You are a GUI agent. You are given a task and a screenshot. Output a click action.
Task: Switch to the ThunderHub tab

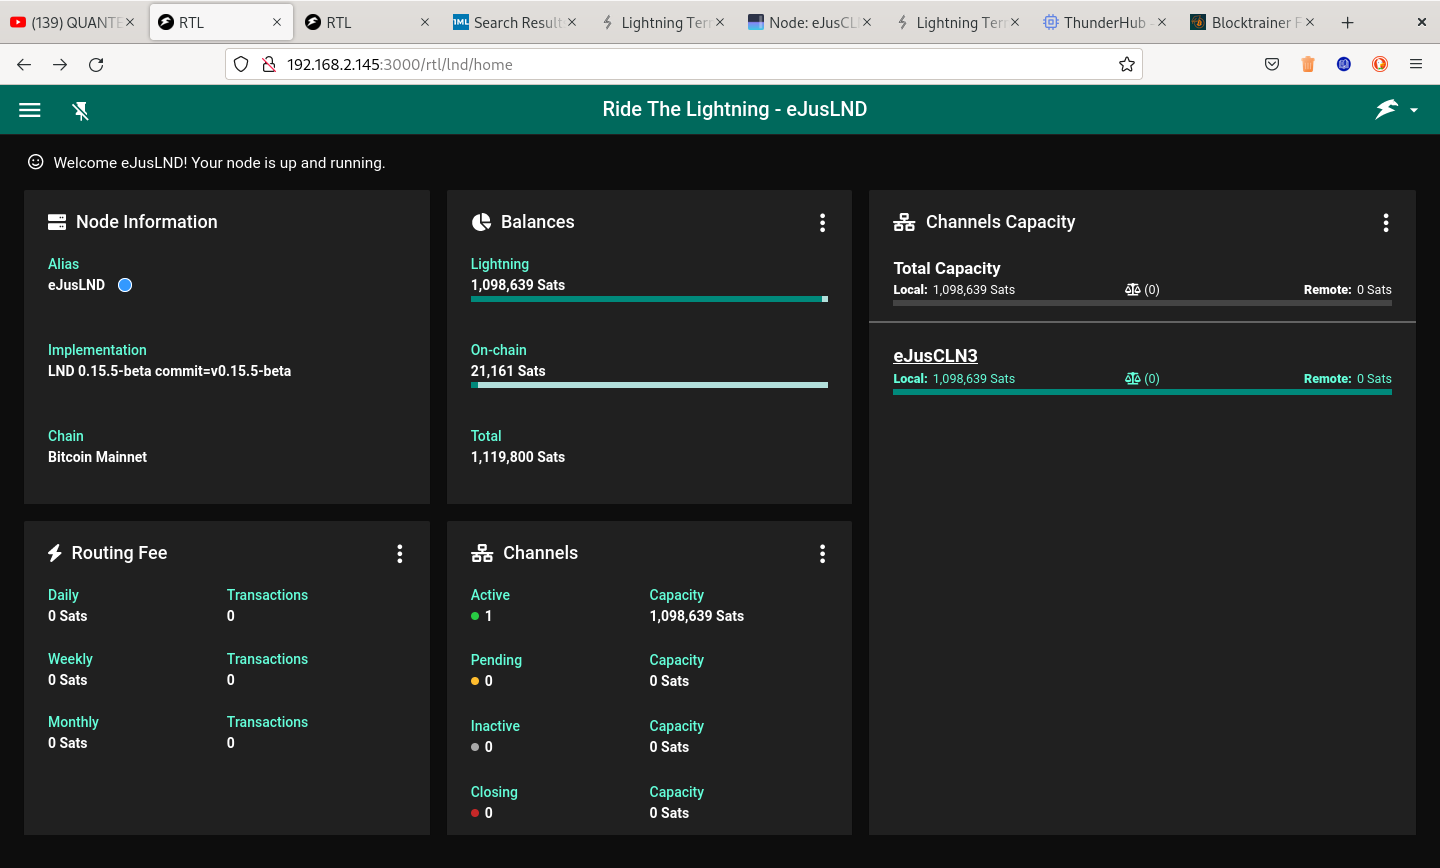coord(1103,22)
